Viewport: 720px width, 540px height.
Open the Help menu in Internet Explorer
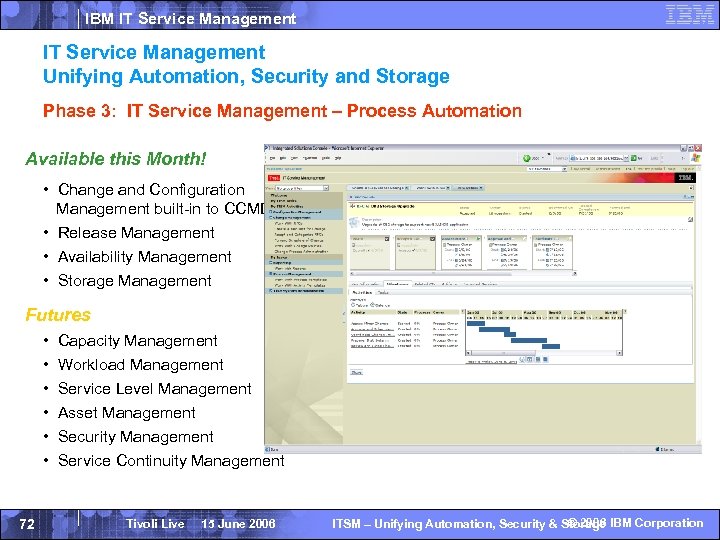(338, 158)
